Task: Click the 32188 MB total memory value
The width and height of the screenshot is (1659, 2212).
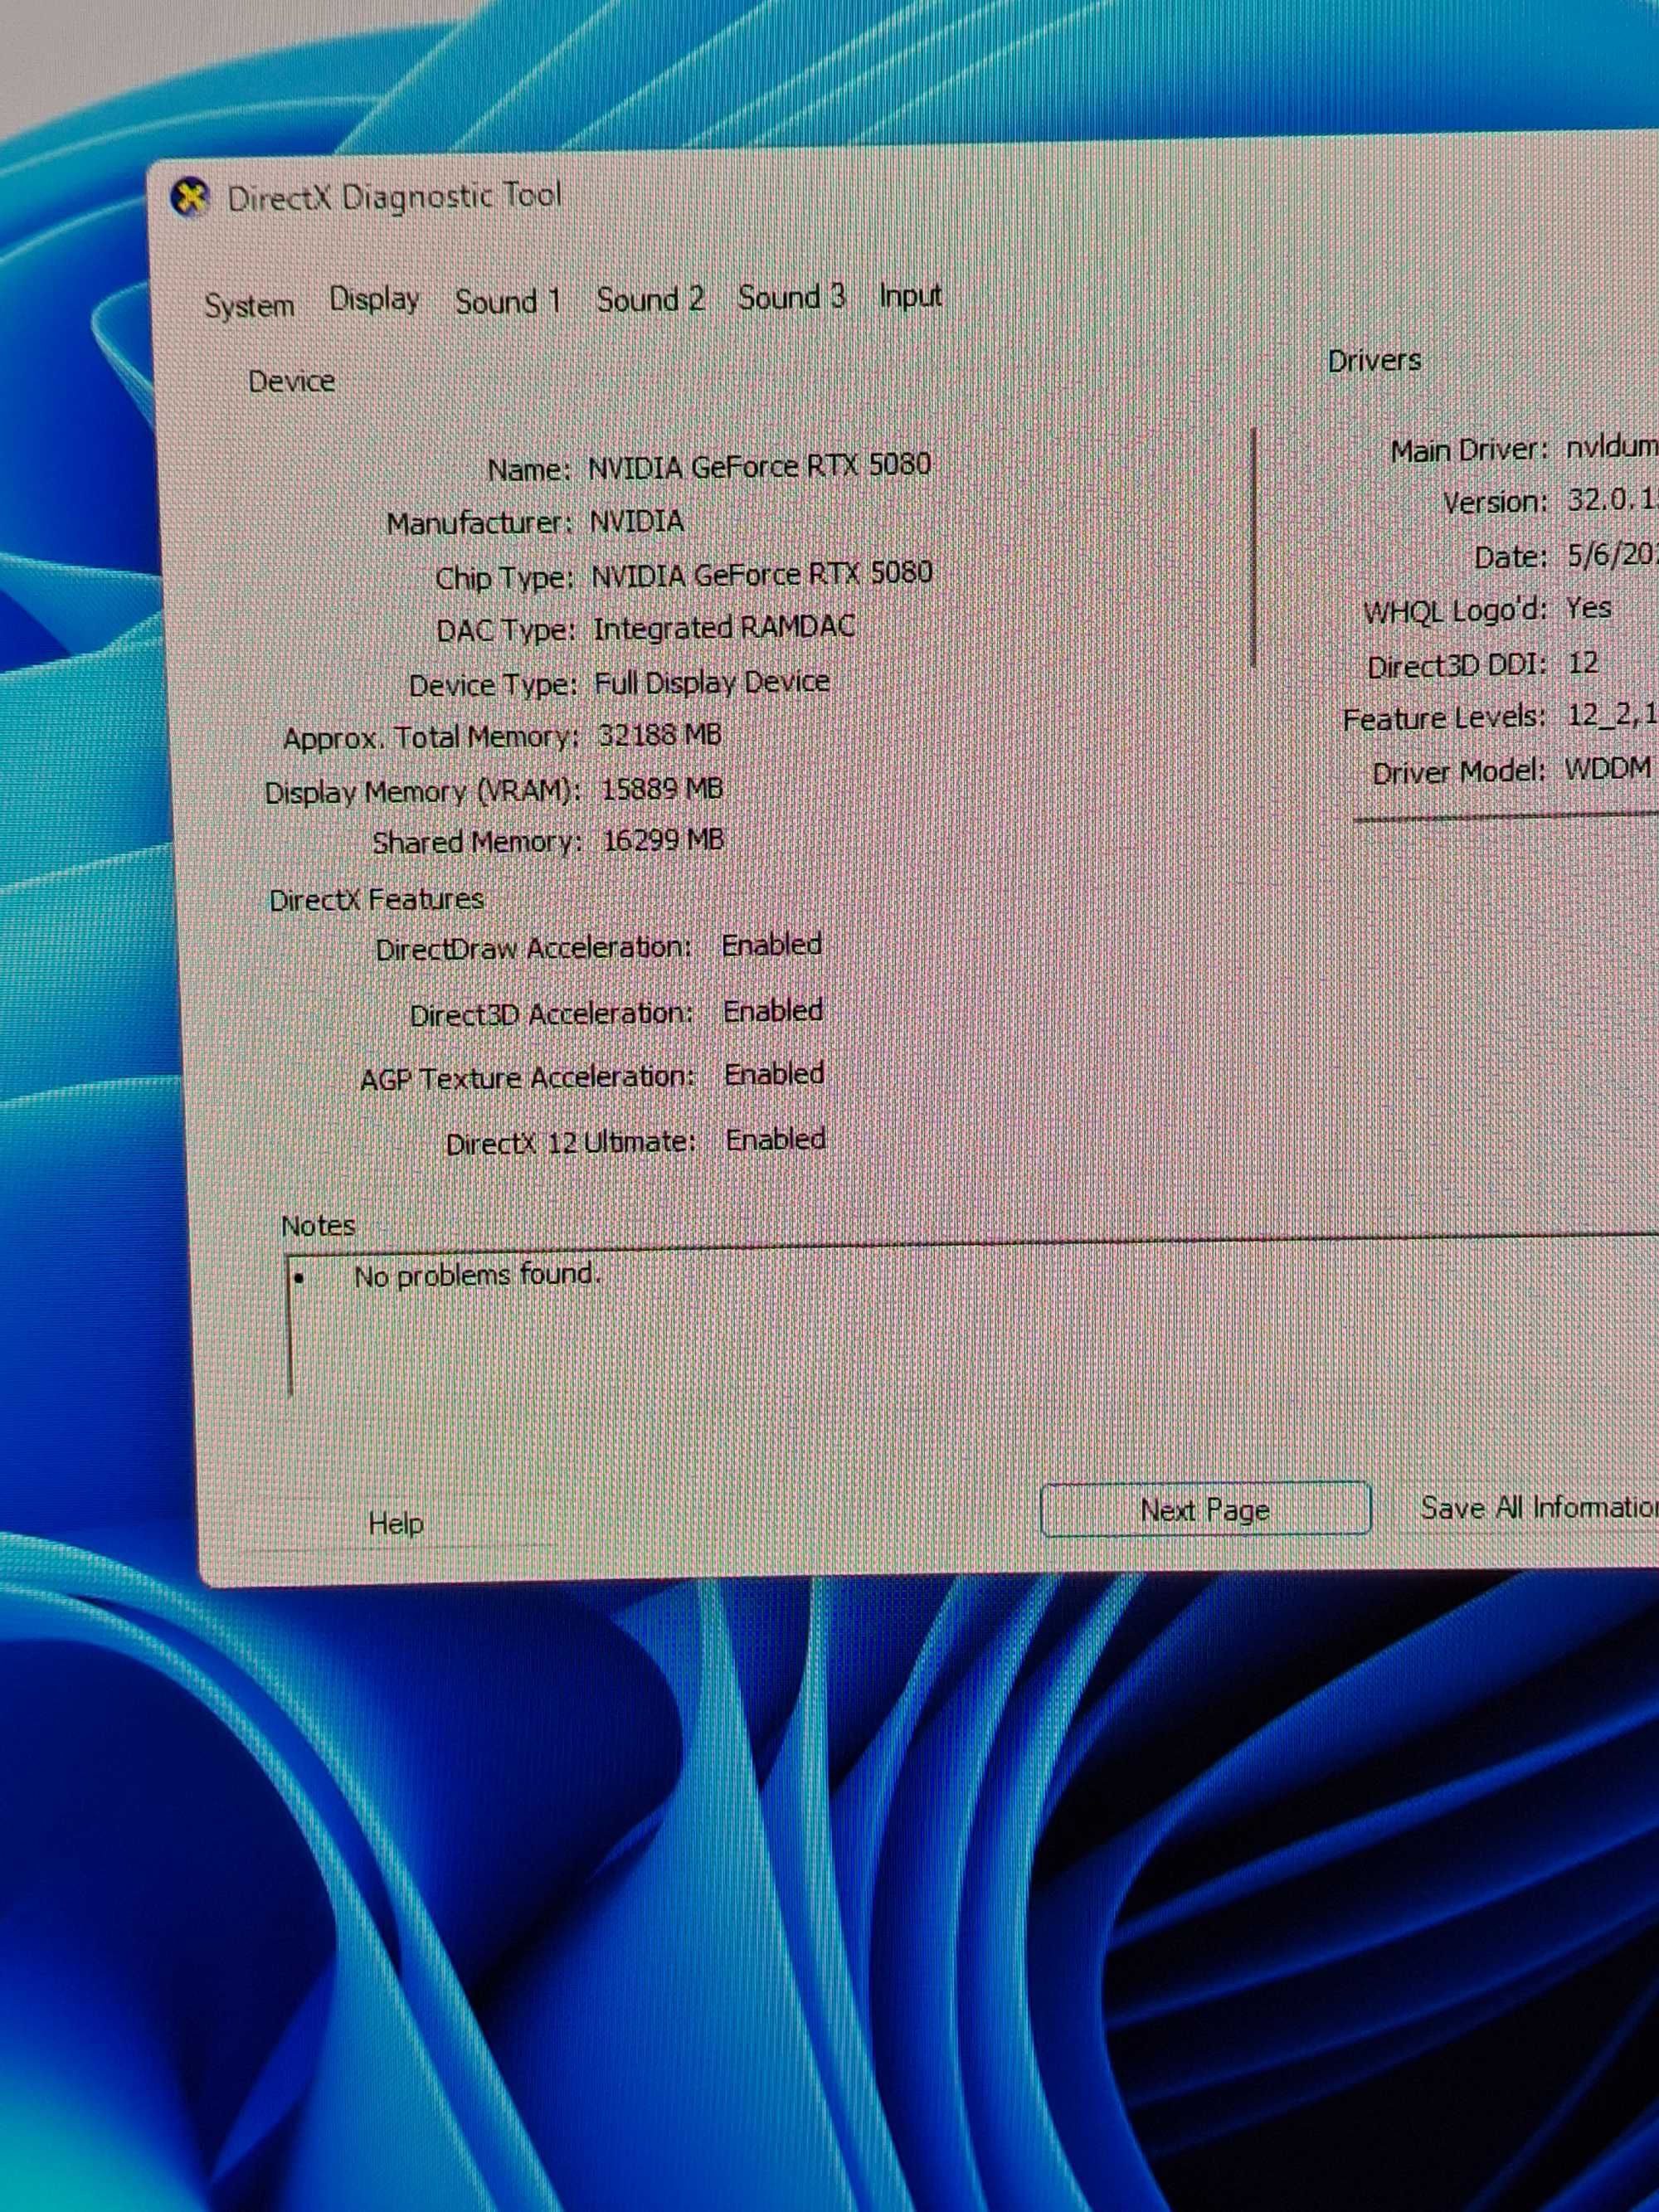Action: point(660,735)
